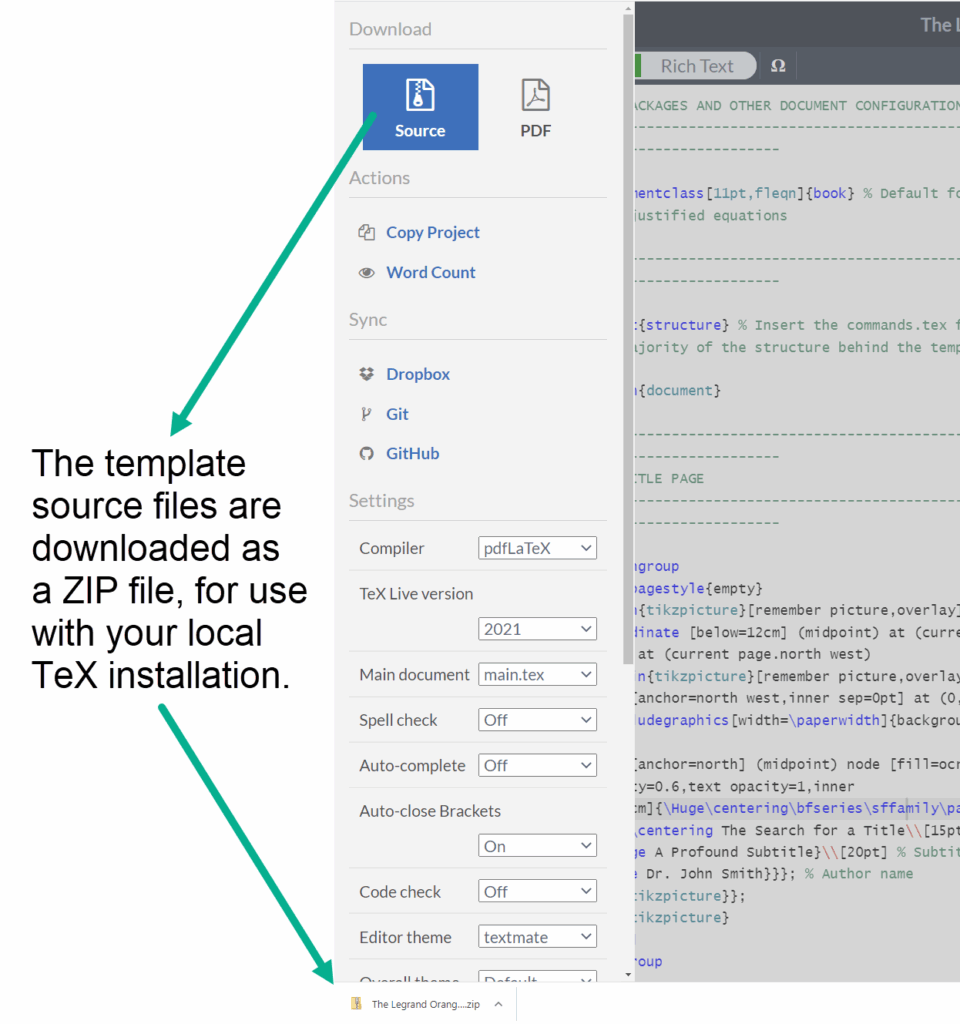The height and width of the screenshot is (1024, 960).
Task: Click the menu panel scrollbar
Action: pyautogui.click(x=628, y=340)
